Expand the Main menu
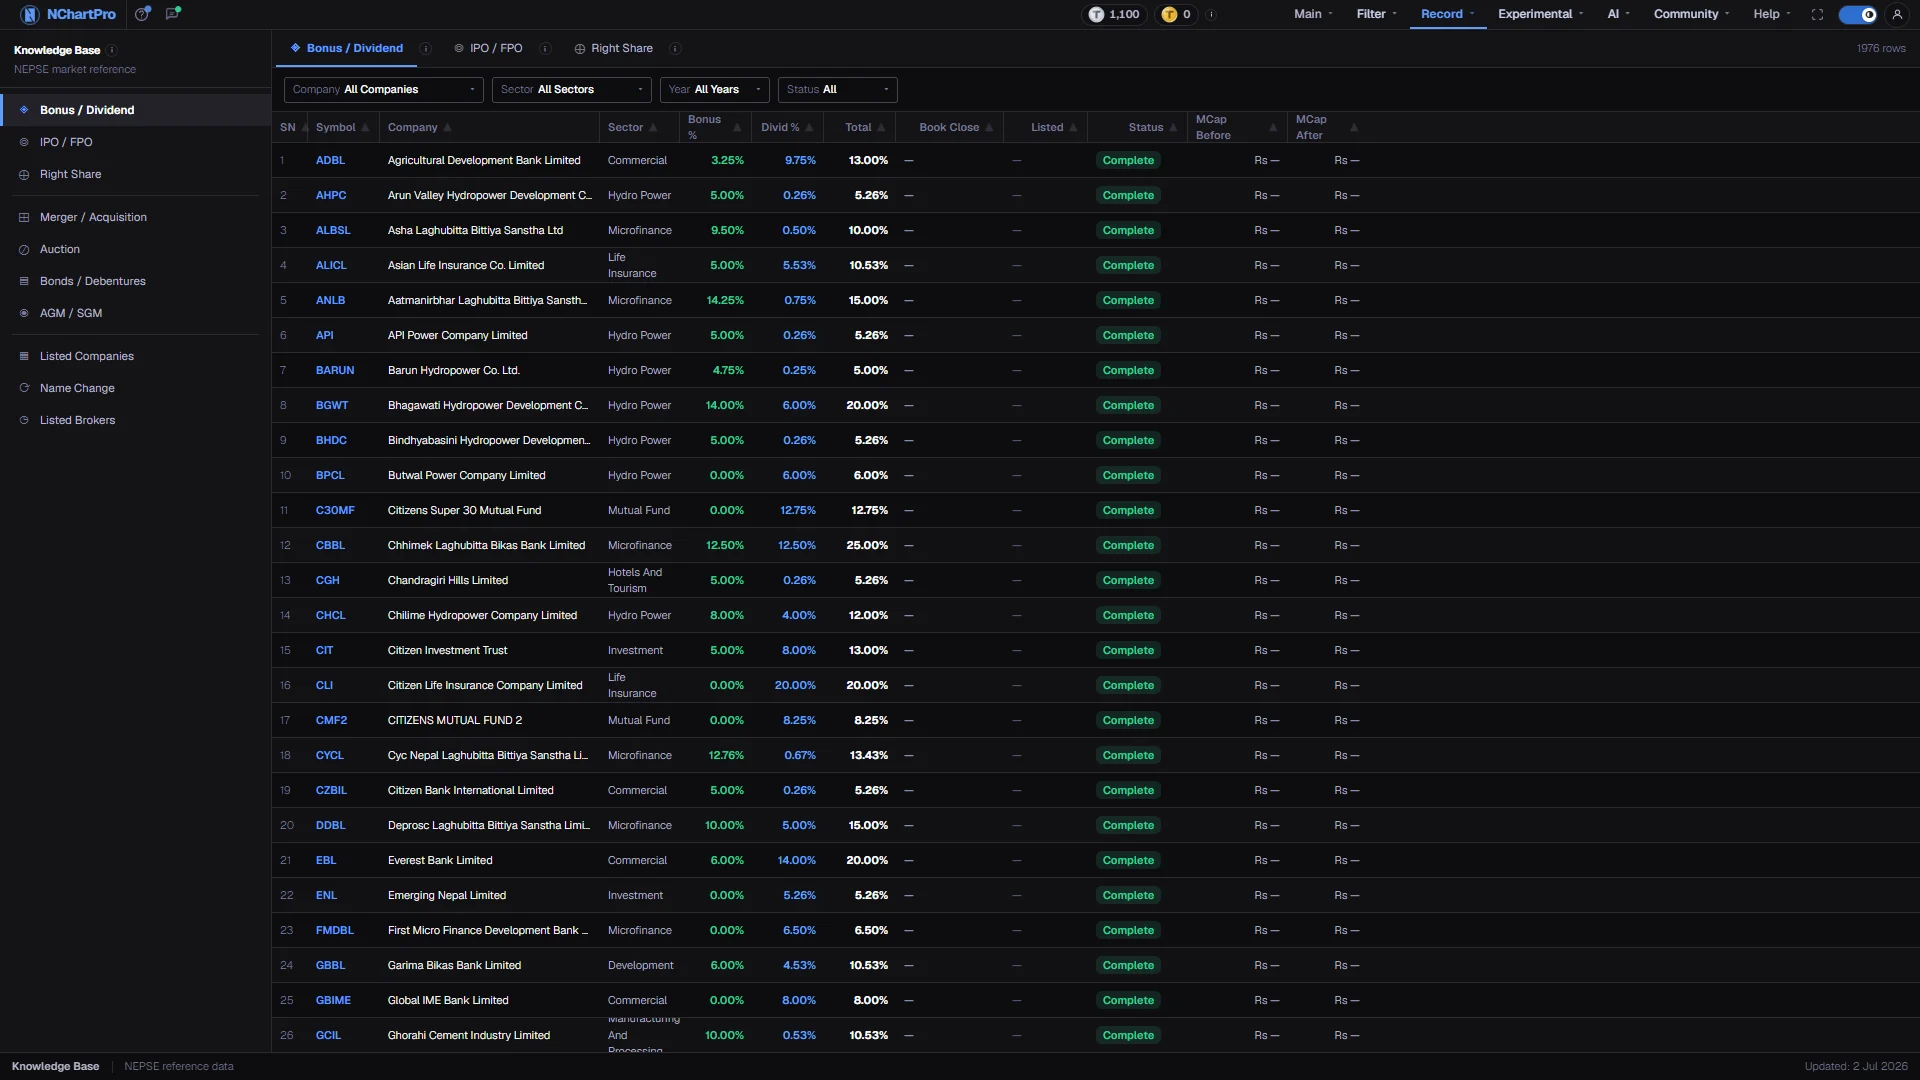 (x=1313, y=14)
